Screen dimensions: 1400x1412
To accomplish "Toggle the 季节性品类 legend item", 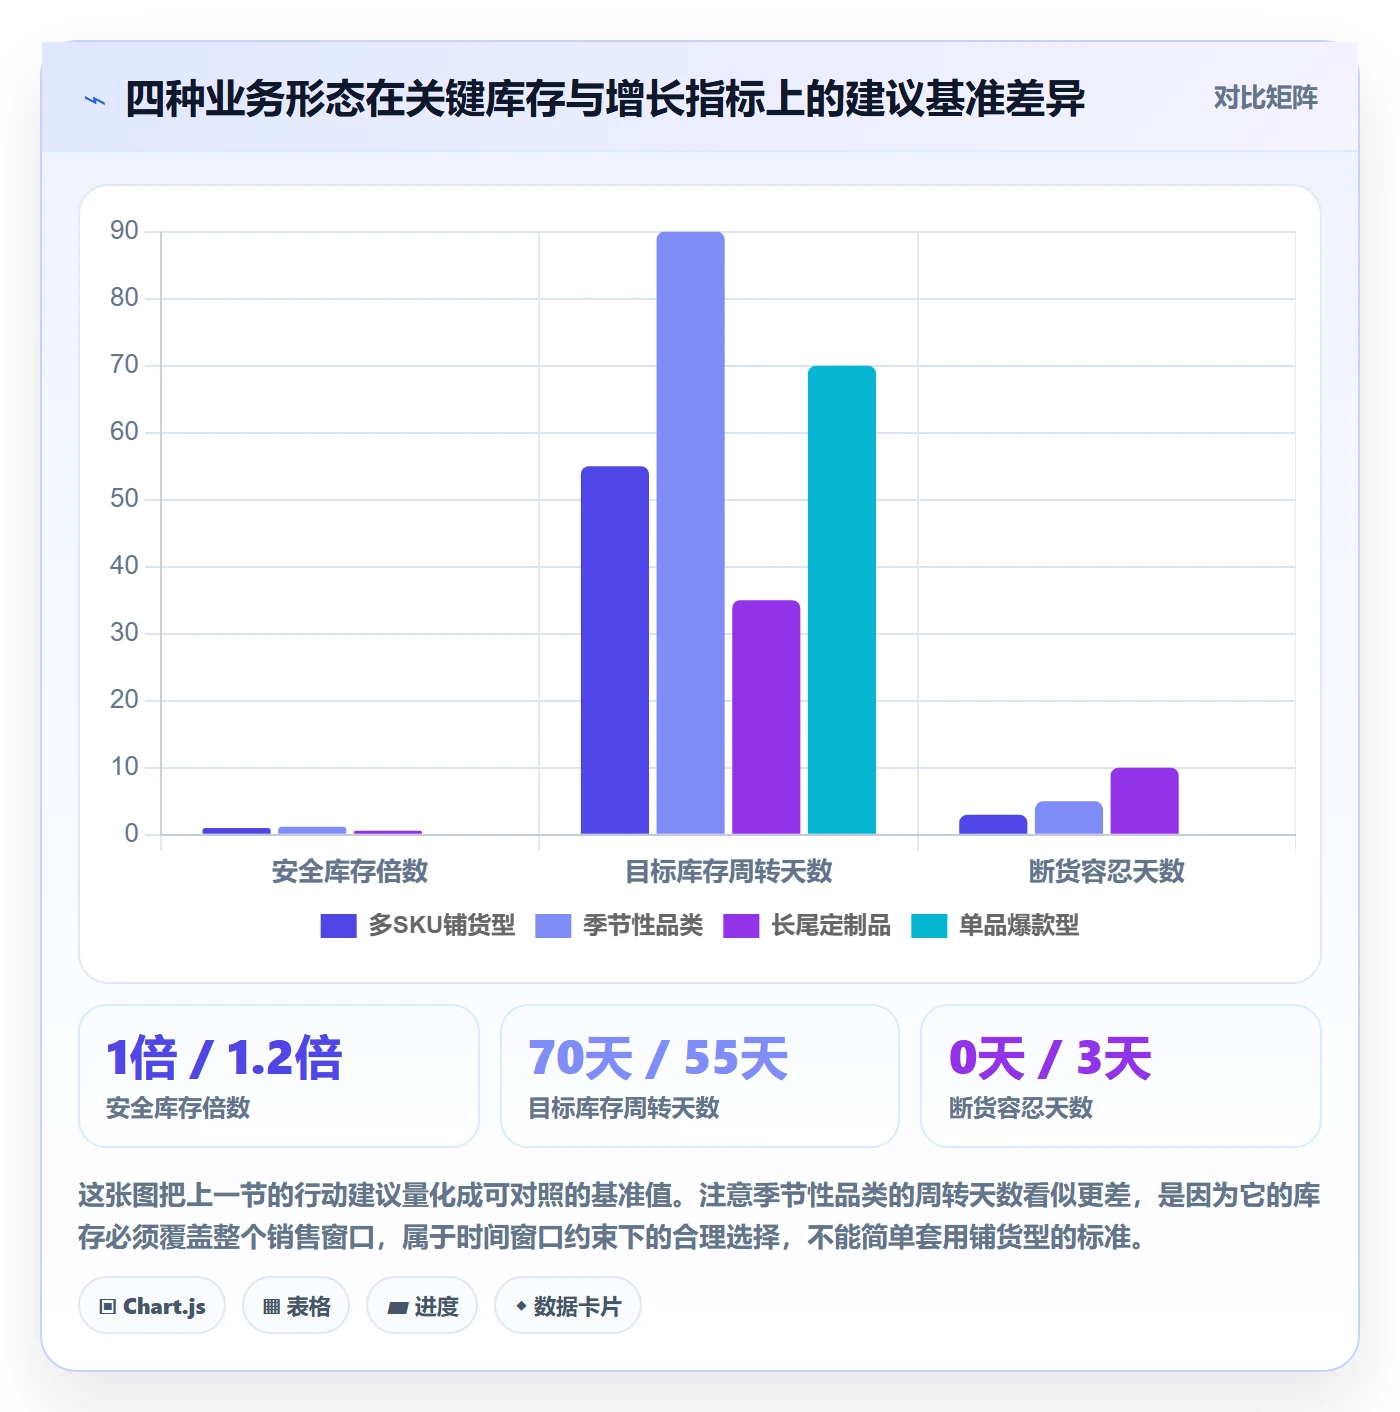I will [x=619, y=926].
